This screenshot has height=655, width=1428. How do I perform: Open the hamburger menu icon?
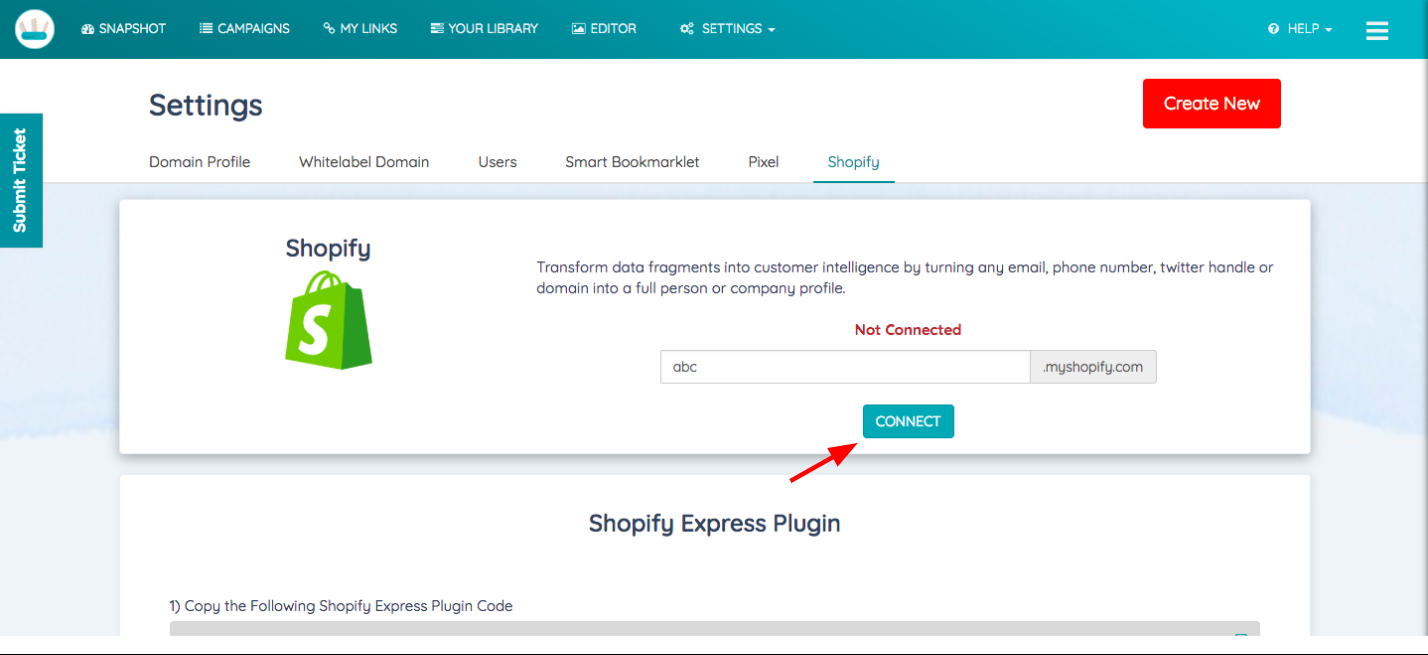[1377, 30]
